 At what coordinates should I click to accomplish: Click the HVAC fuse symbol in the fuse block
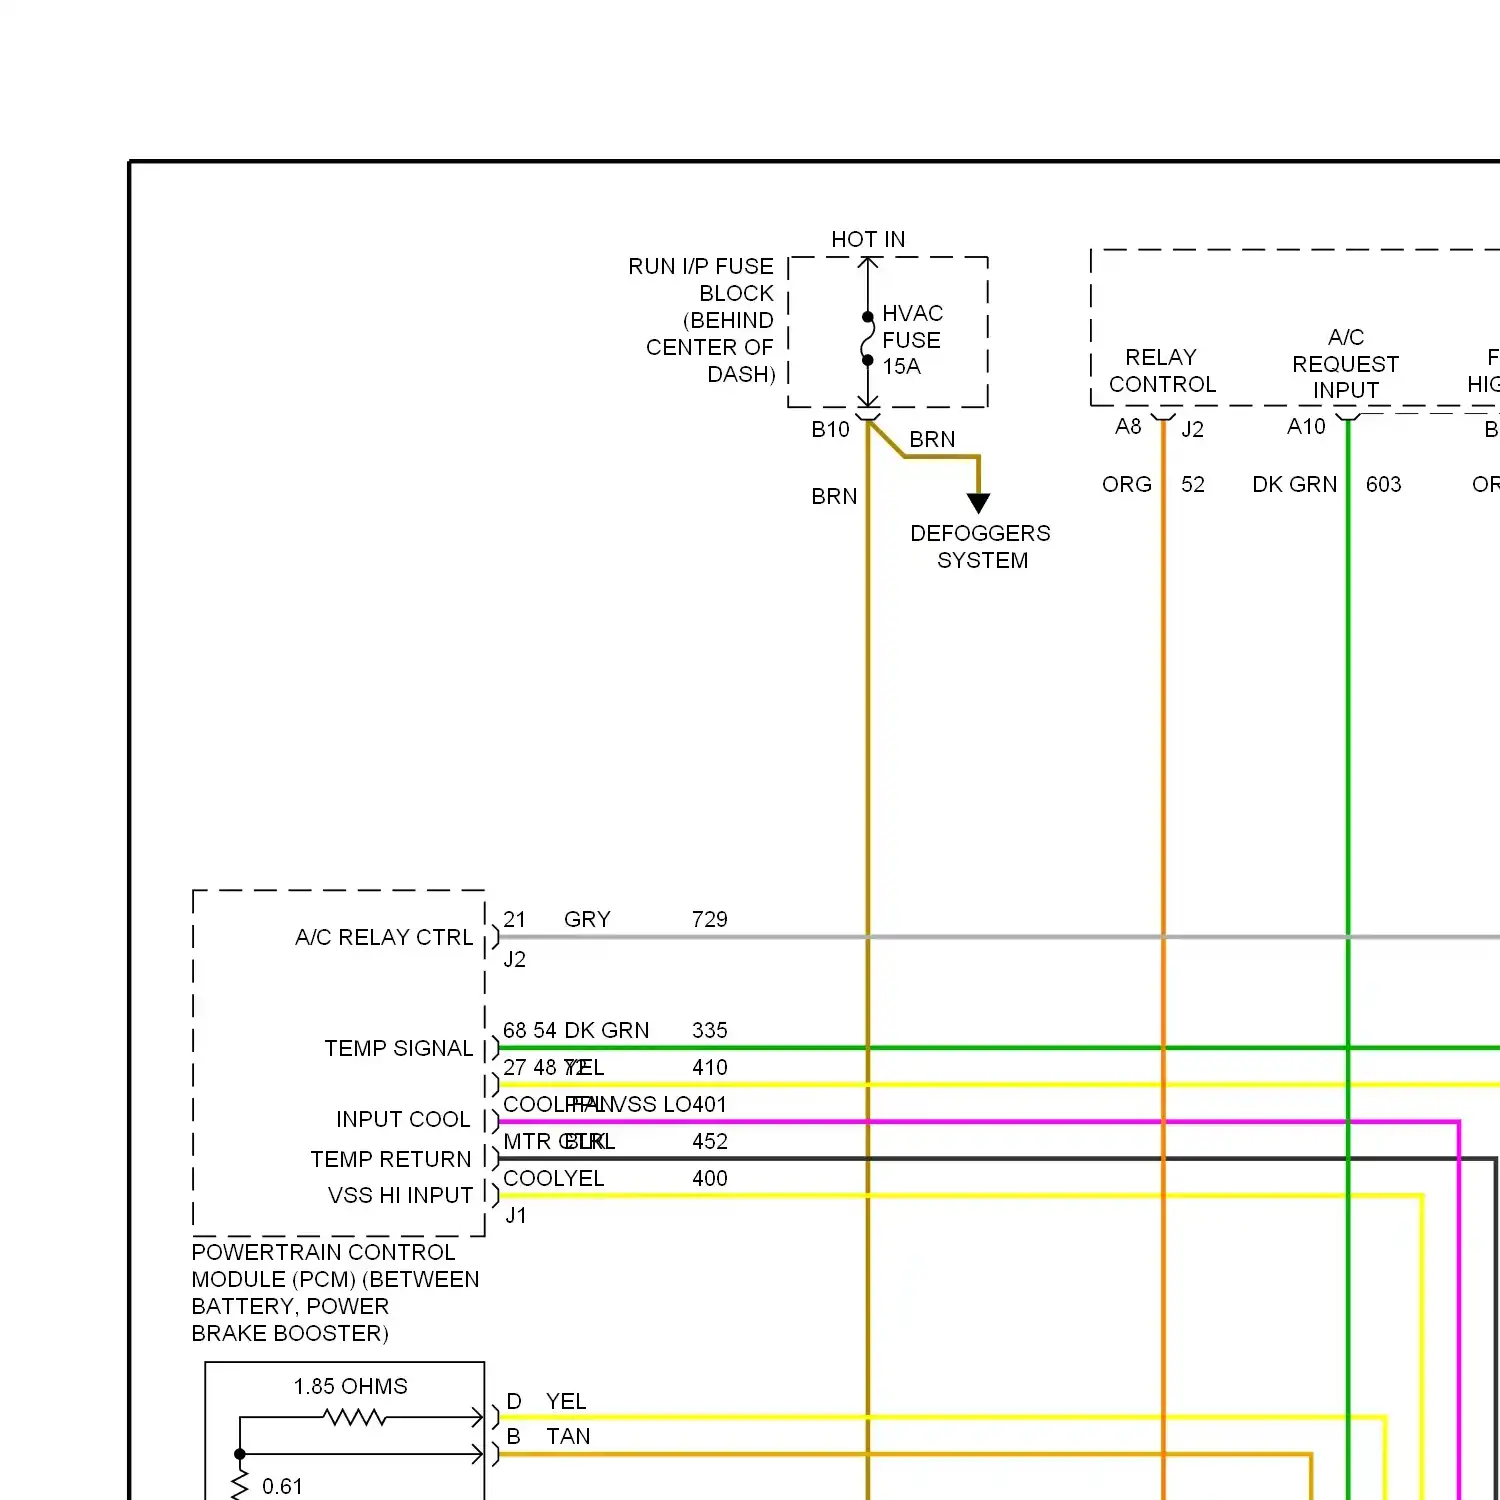pyautogui.click(x=867, y=338)
